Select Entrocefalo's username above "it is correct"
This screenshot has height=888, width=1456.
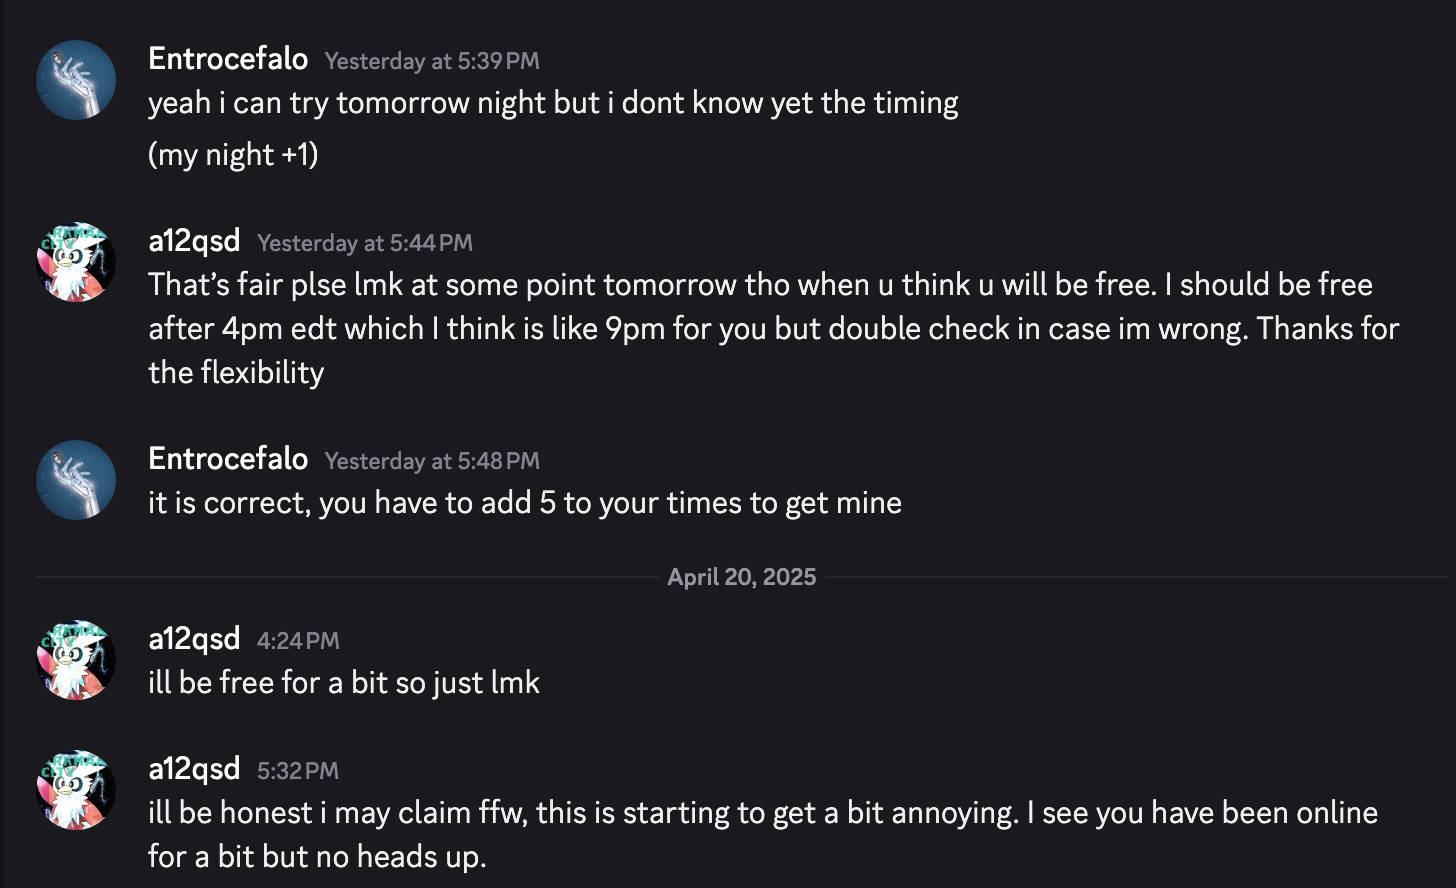pos(228,459)
